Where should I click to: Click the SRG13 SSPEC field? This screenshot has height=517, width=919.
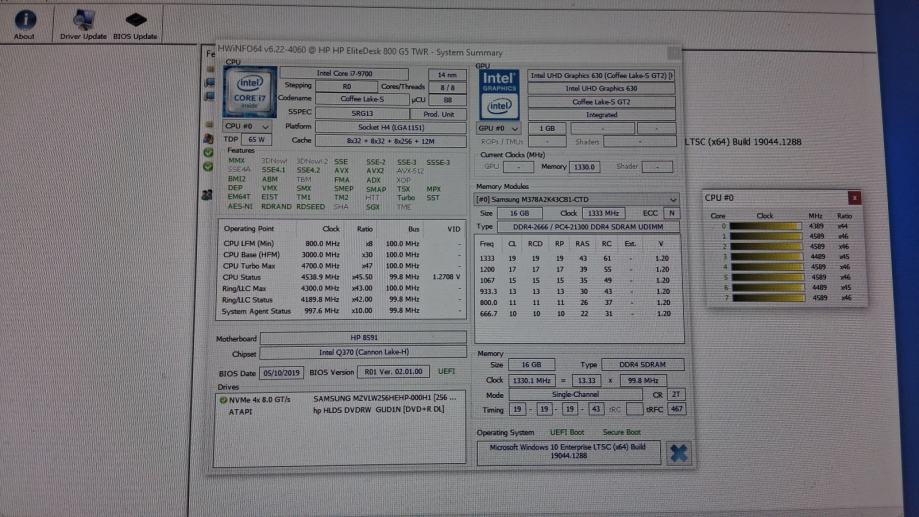pos(362,113)
